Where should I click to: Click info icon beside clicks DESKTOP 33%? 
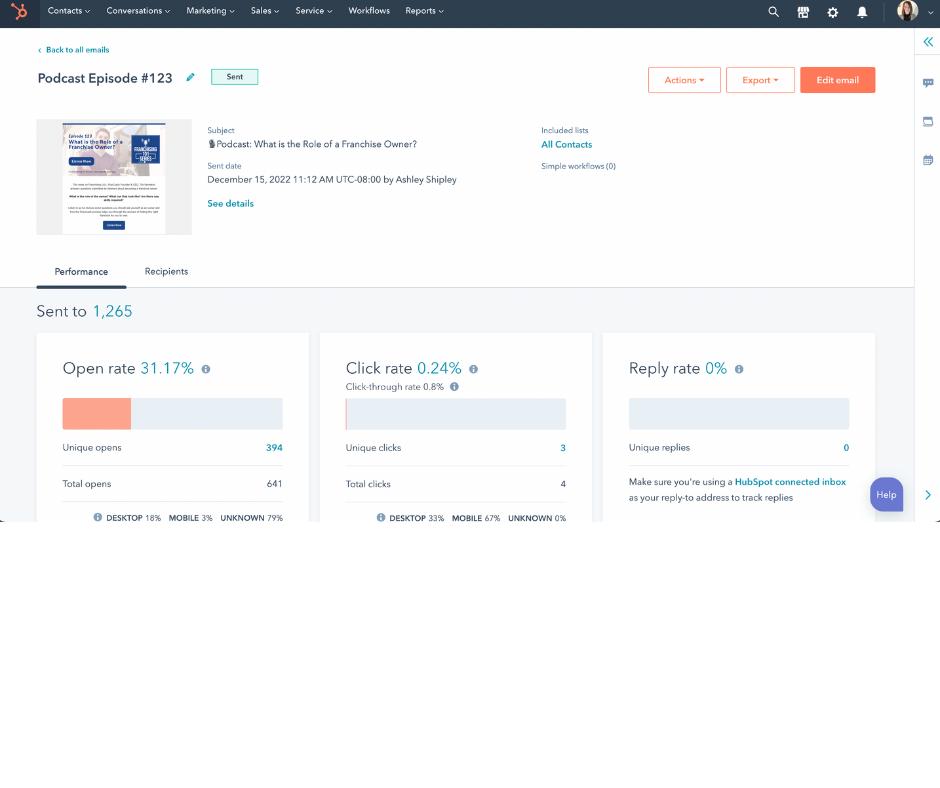click(x=381, y=517)
